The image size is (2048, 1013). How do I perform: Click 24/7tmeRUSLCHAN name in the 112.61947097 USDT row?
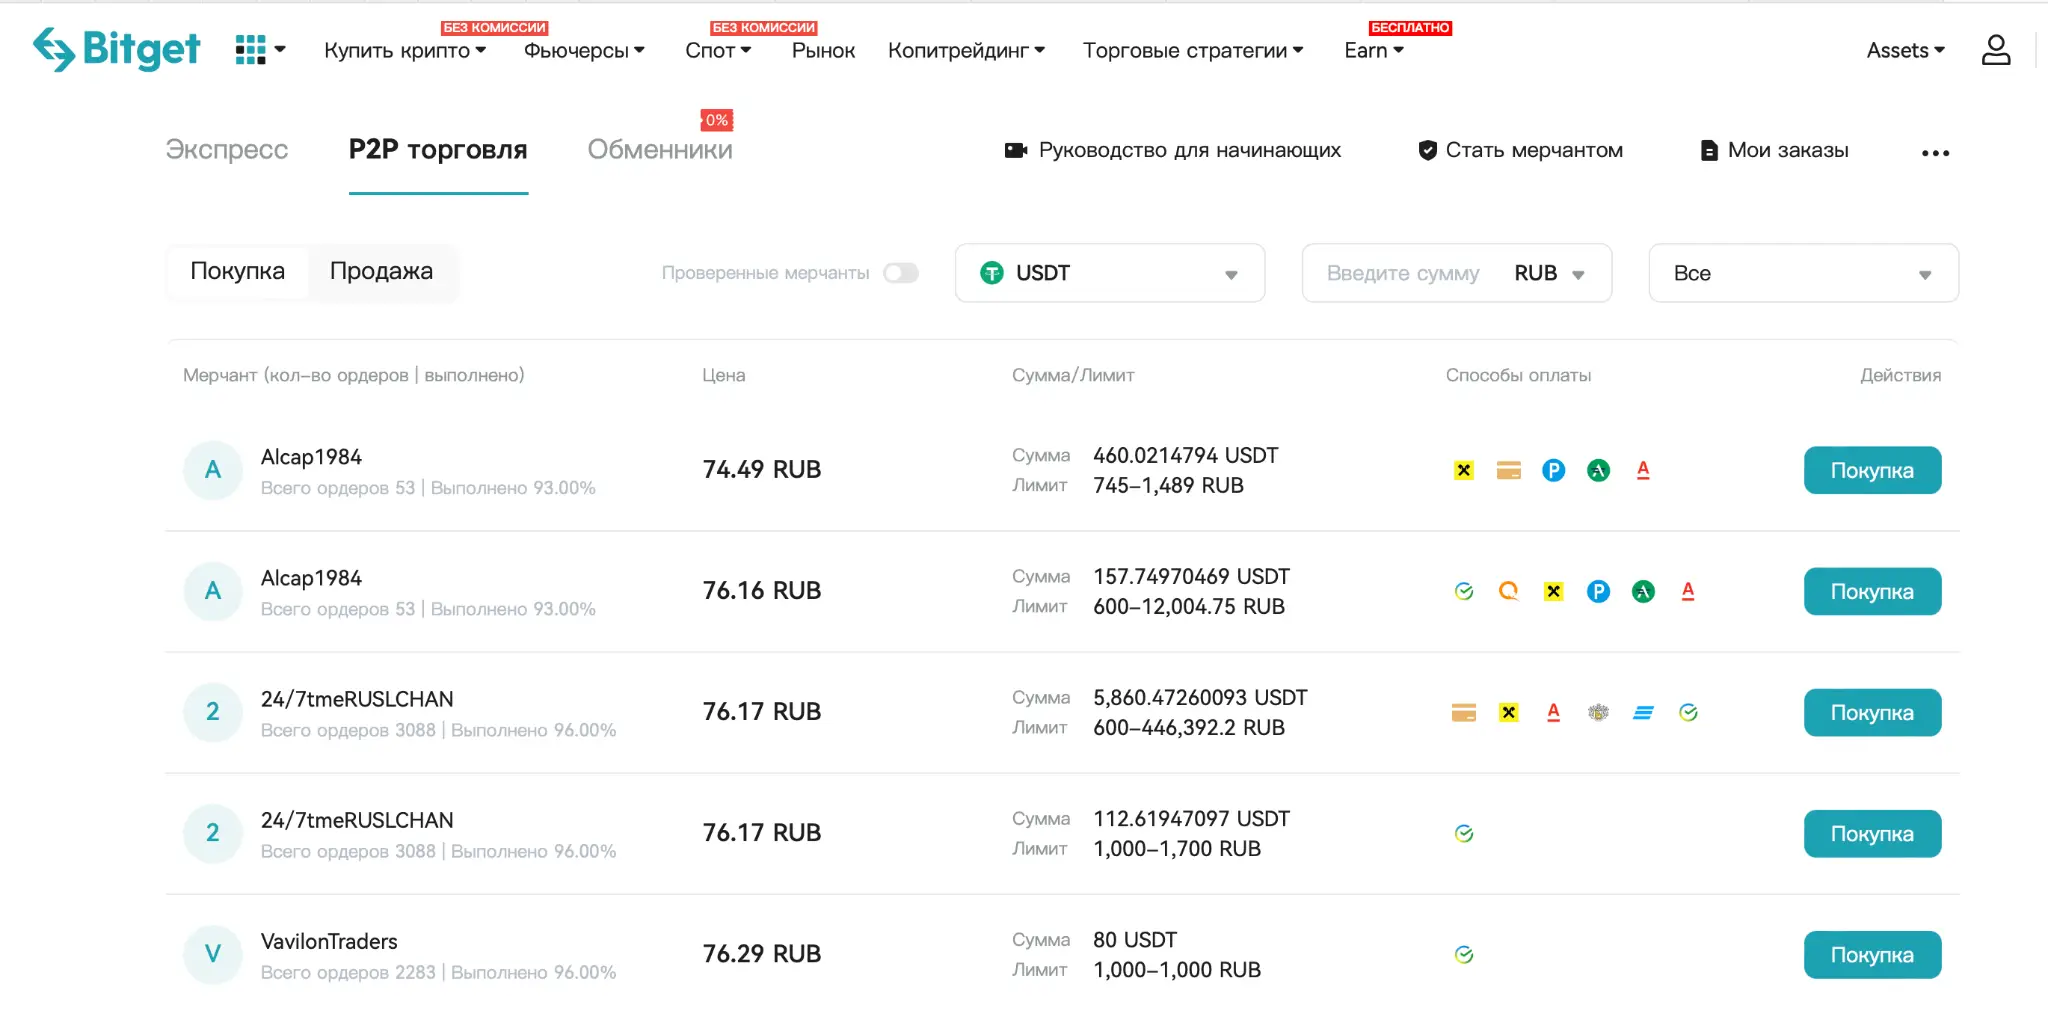pyautogui.click(x=357, y=820)
